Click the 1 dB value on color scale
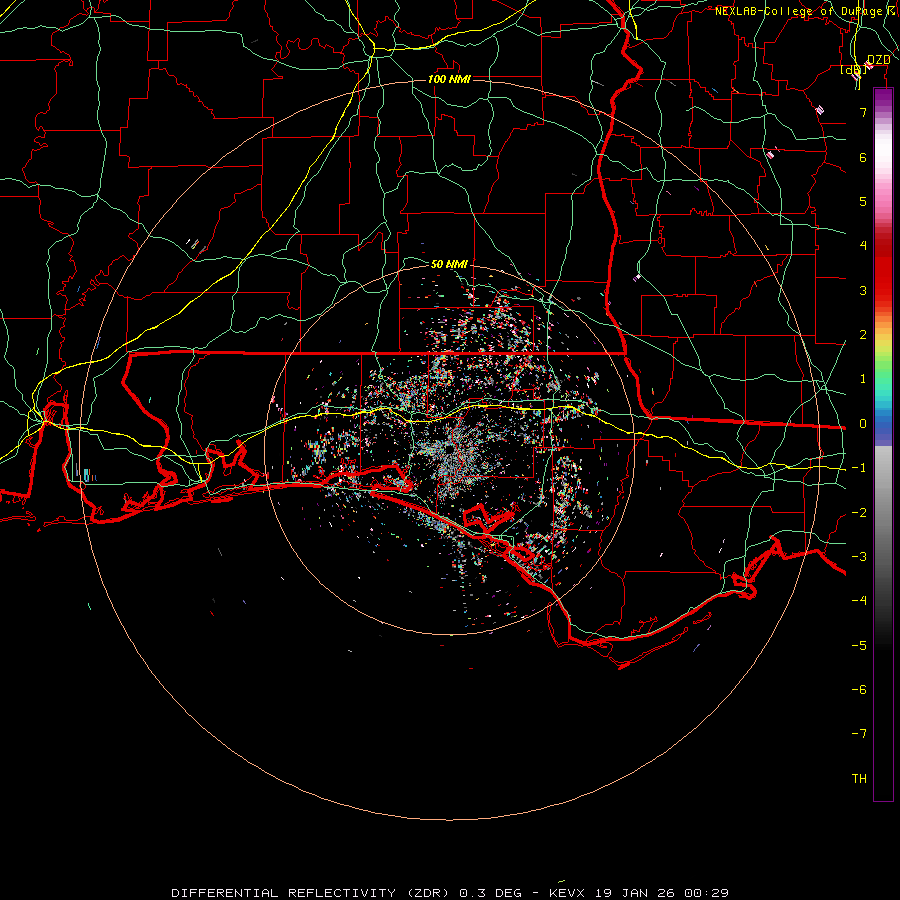Viewport: 900px width, 900px height. (863, 379)
